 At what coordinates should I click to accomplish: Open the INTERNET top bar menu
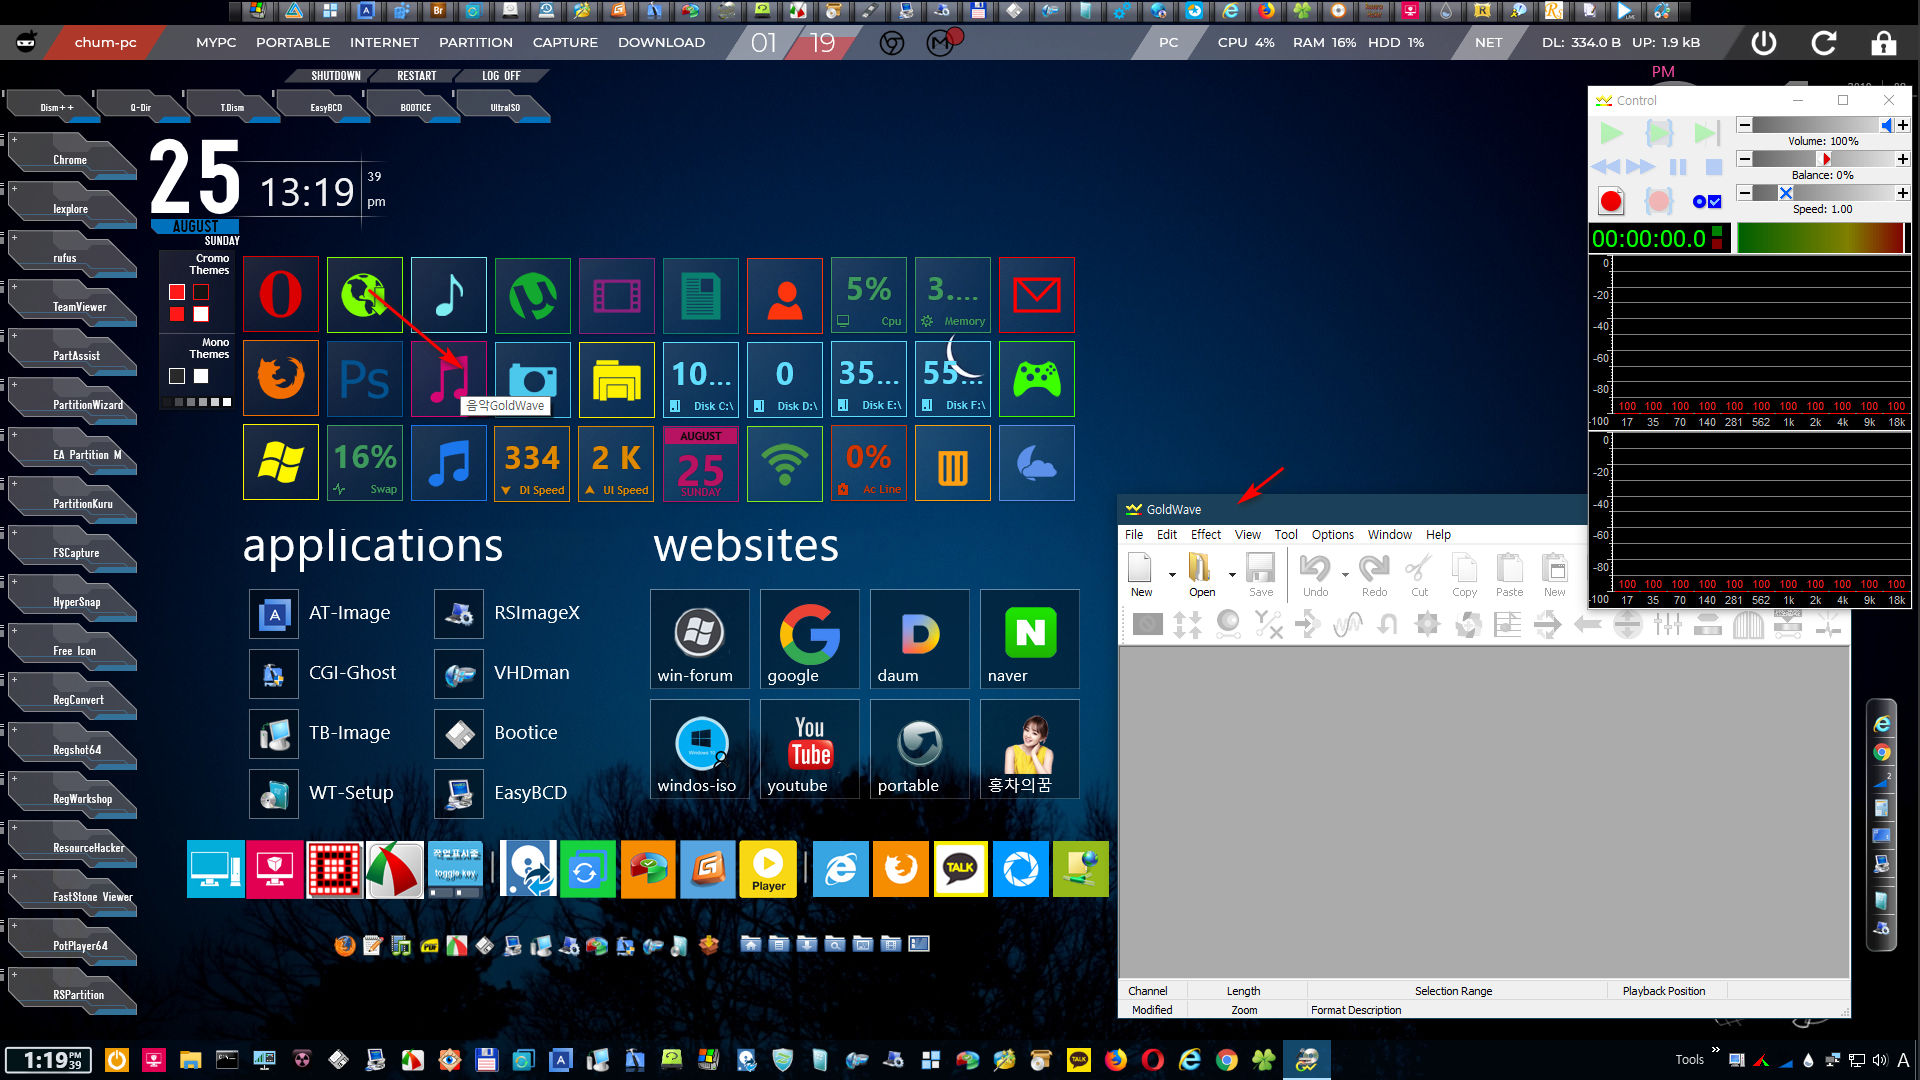[384, 43]
